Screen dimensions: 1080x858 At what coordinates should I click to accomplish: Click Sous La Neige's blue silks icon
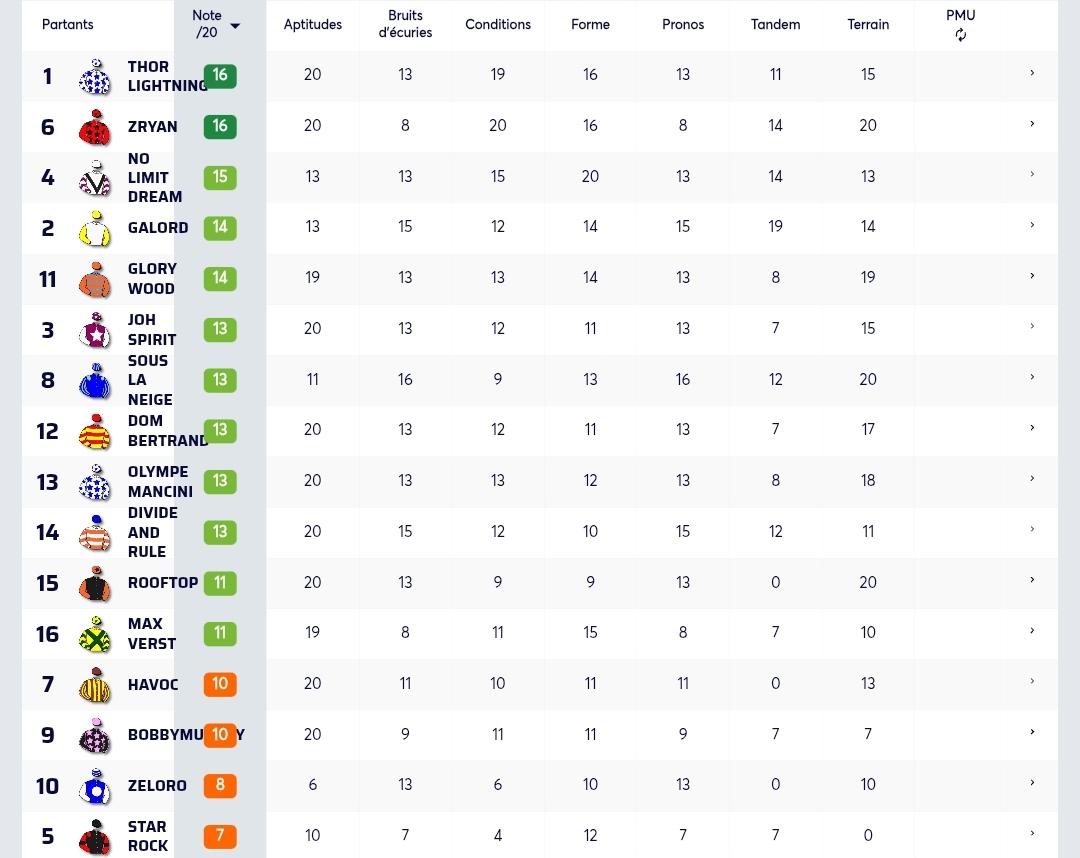click(95, 381)
